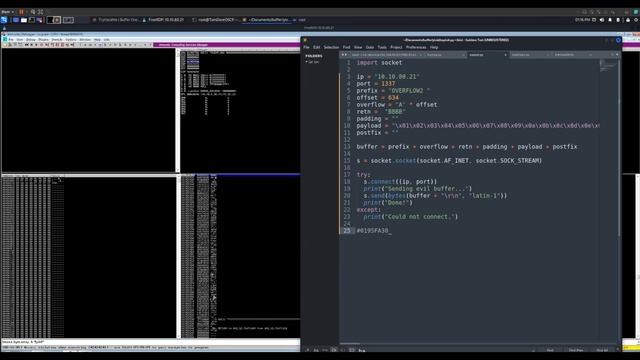Click the "import socket" line in the editor
The image size is (640, 360).
coord(379,63)
